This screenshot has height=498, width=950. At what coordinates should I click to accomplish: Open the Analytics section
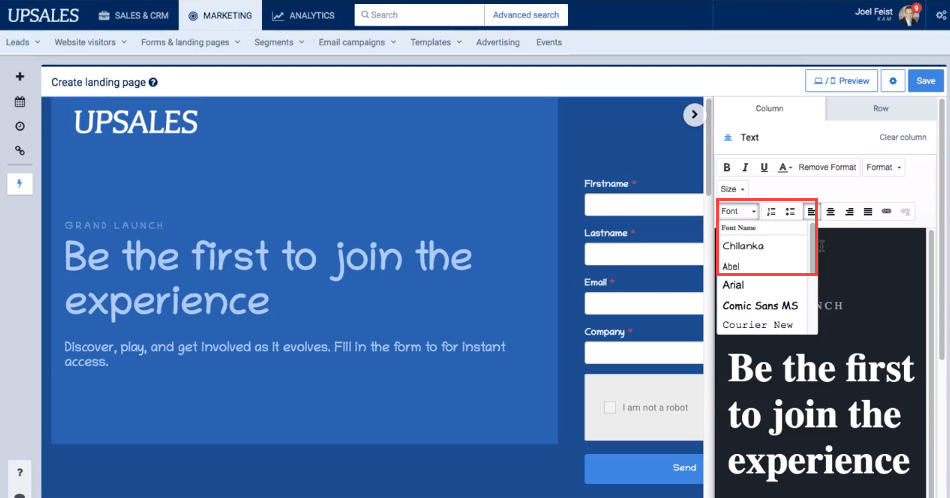pos(303,15)
